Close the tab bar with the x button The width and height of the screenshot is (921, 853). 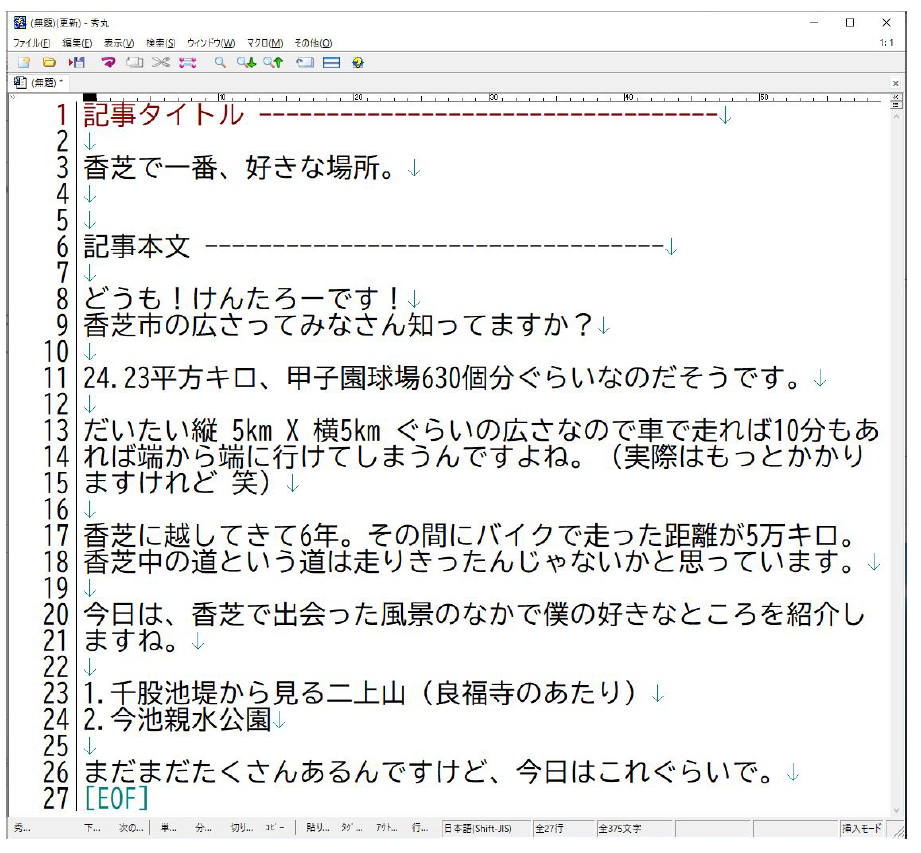895,82
